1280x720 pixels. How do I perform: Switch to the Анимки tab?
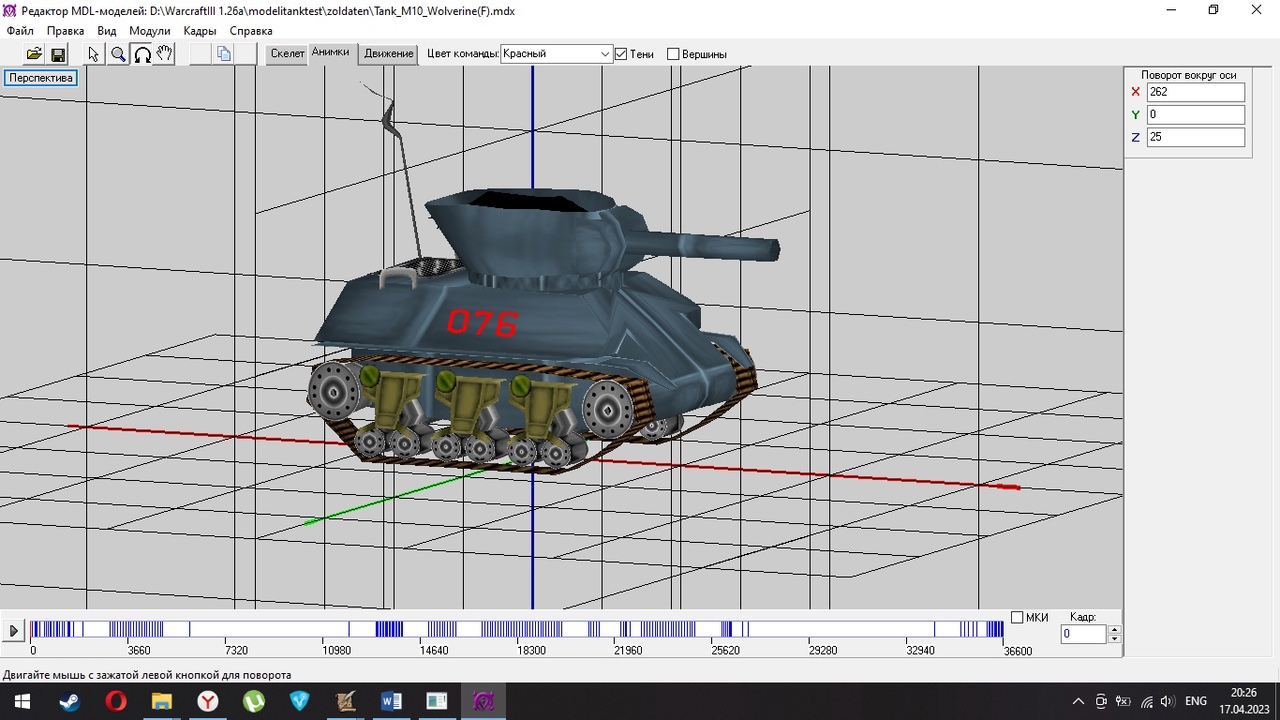coord(330,52)
